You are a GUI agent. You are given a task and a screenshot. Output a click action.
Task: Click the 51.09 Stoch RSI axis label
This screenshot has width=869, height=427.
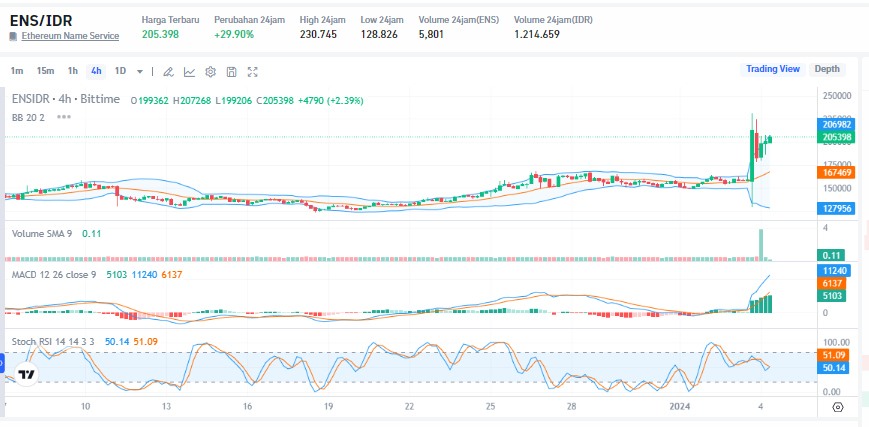click(x=831, y=355)
